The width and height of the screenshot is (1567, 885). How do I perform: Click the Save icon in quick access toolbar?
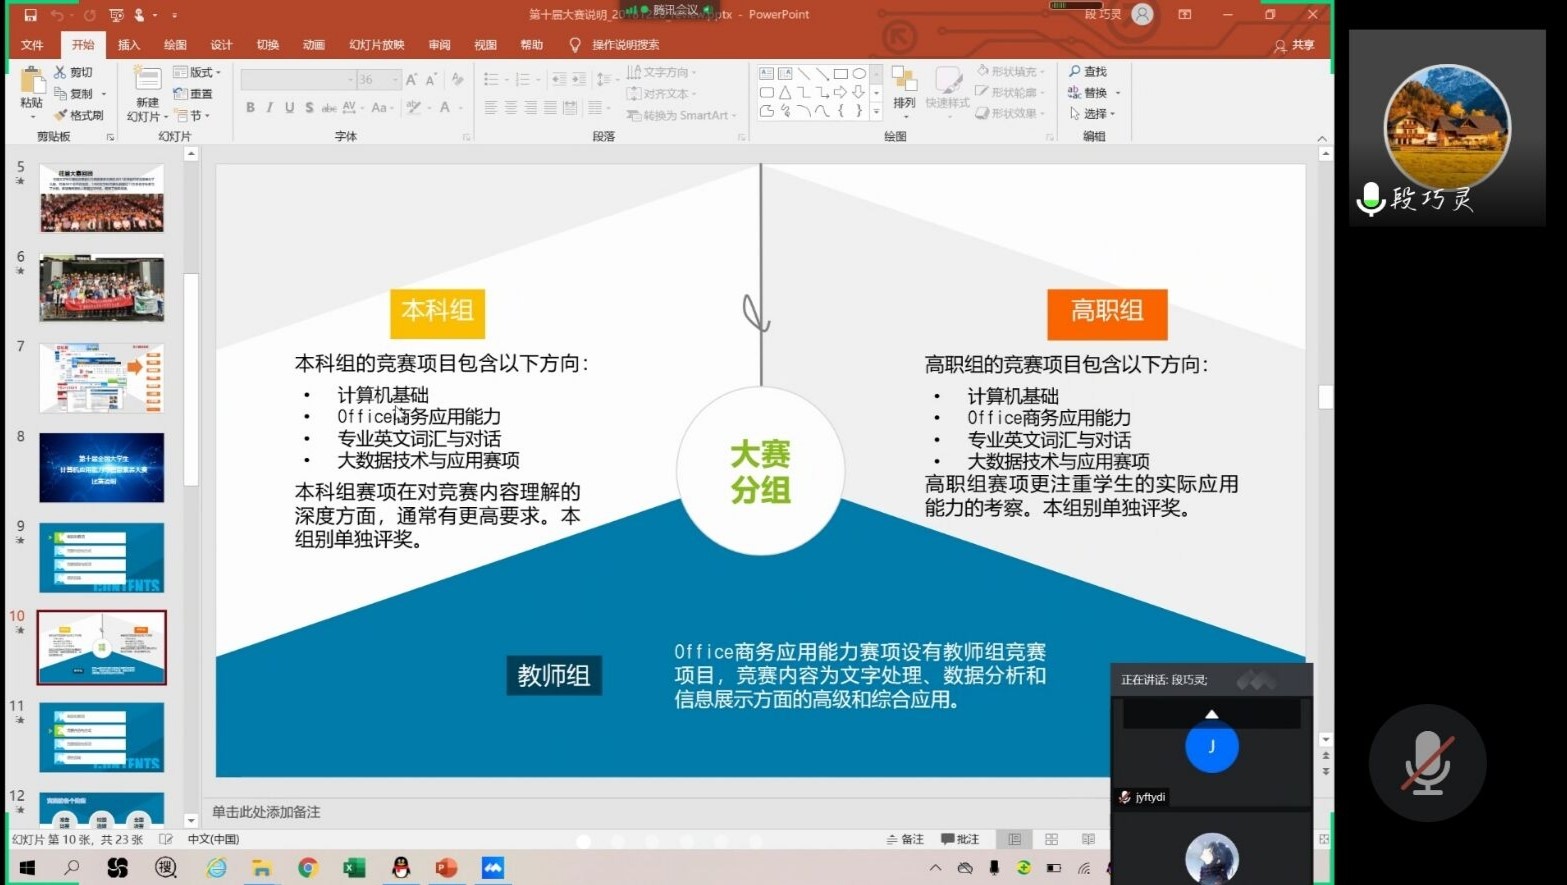click(30, 15)
